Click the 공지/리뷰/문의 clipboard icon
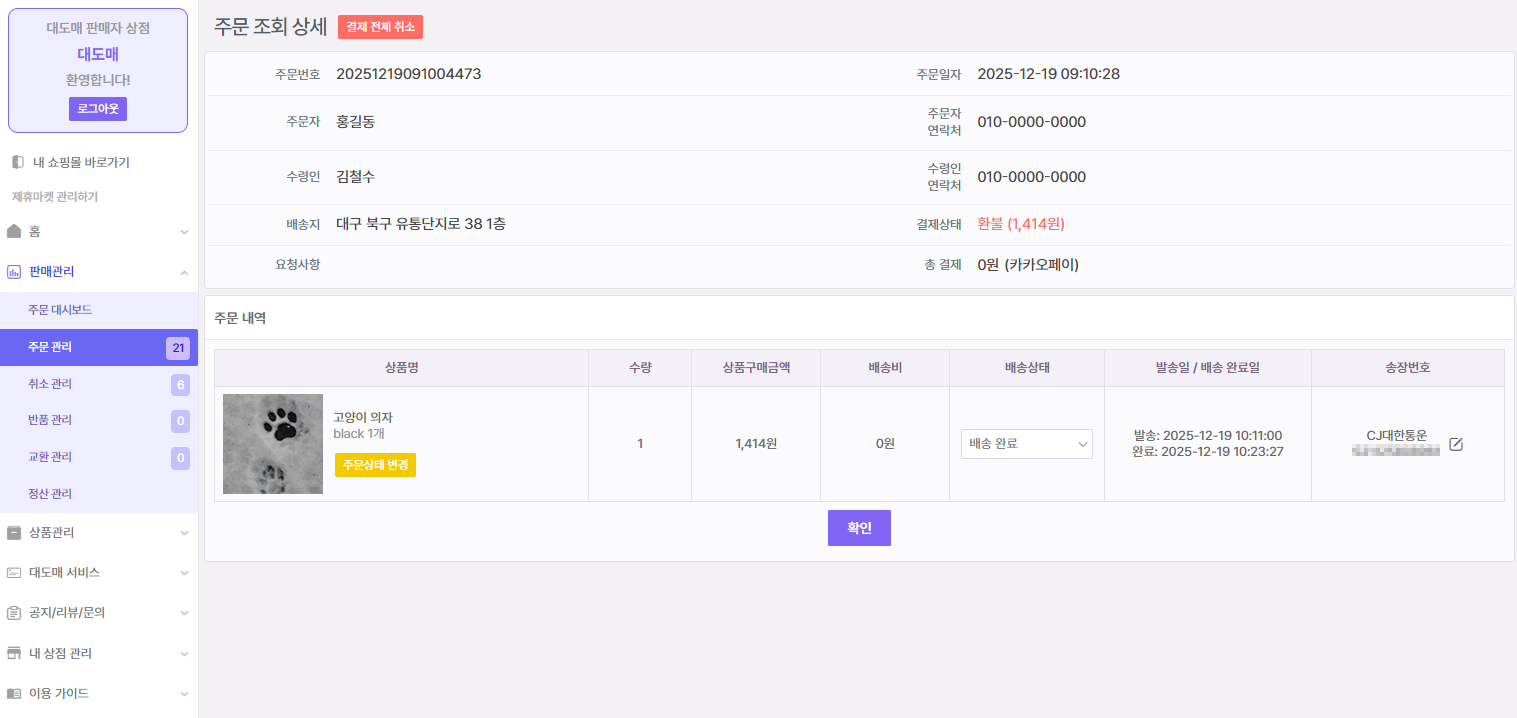This screenshot has height=718, width=1517. click(x=14, y=613)
